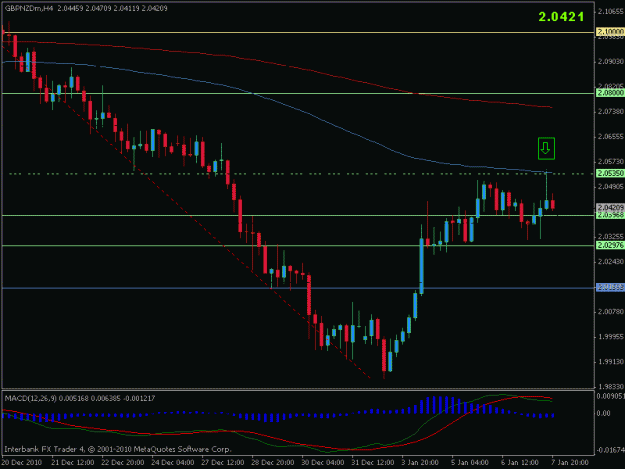Click the 0.009051 MACD scale value
625x469 pixels.
610,396
